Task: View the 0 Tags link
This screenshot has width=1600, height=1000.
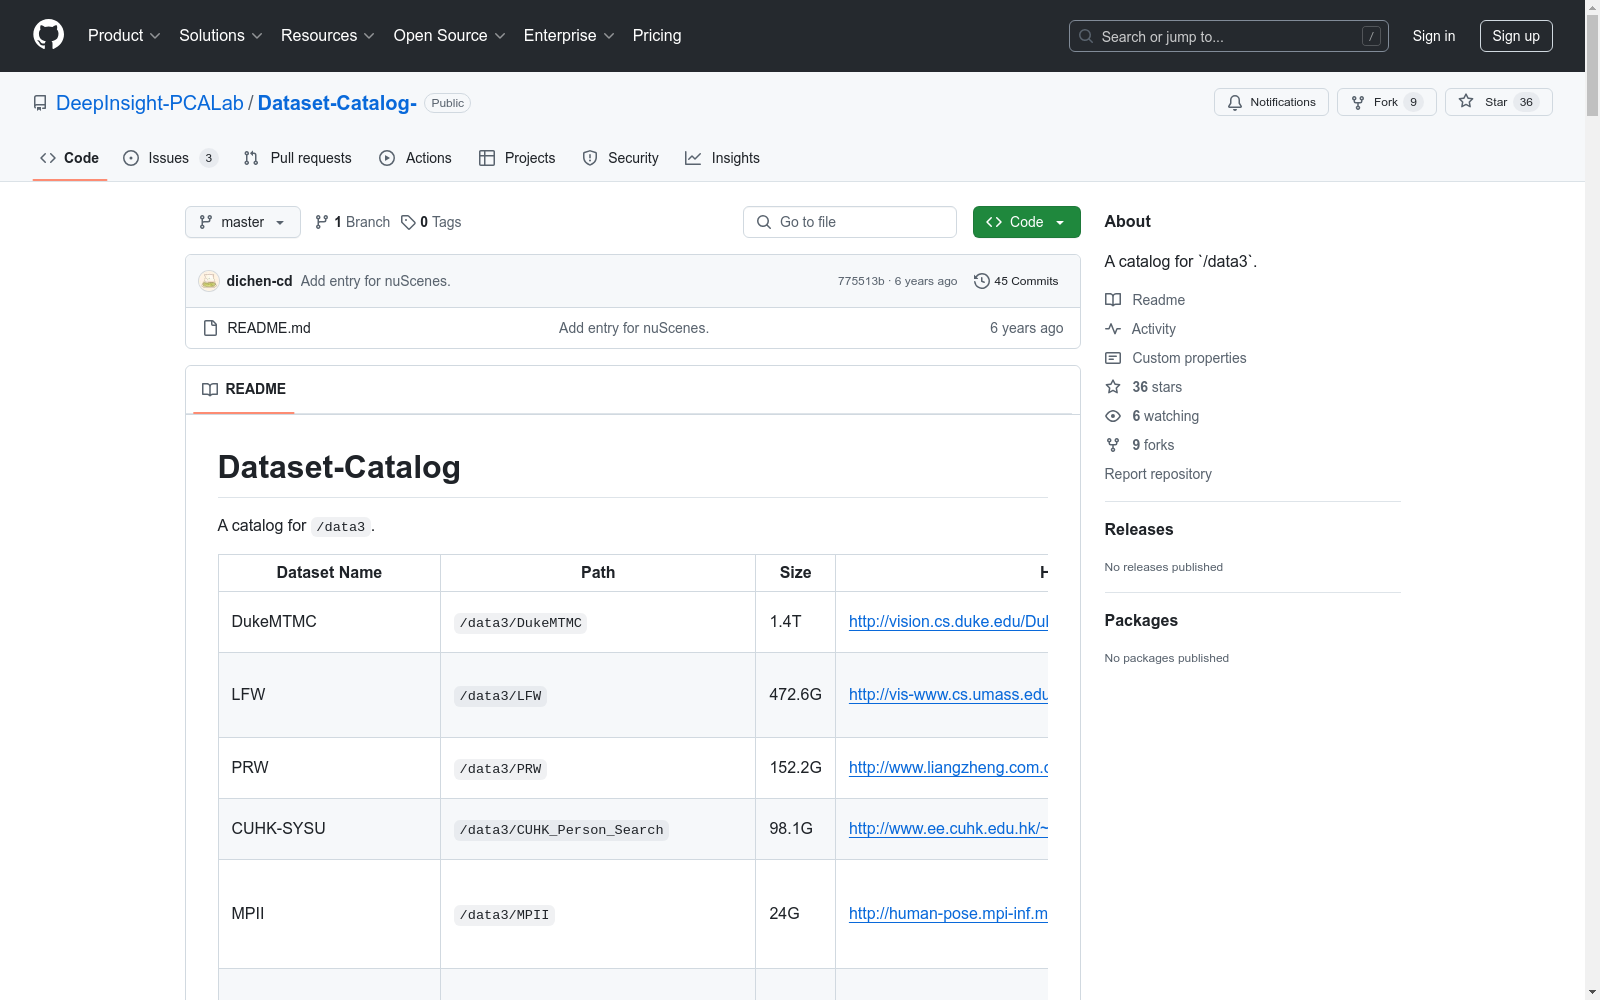Action: click(431, 222)
